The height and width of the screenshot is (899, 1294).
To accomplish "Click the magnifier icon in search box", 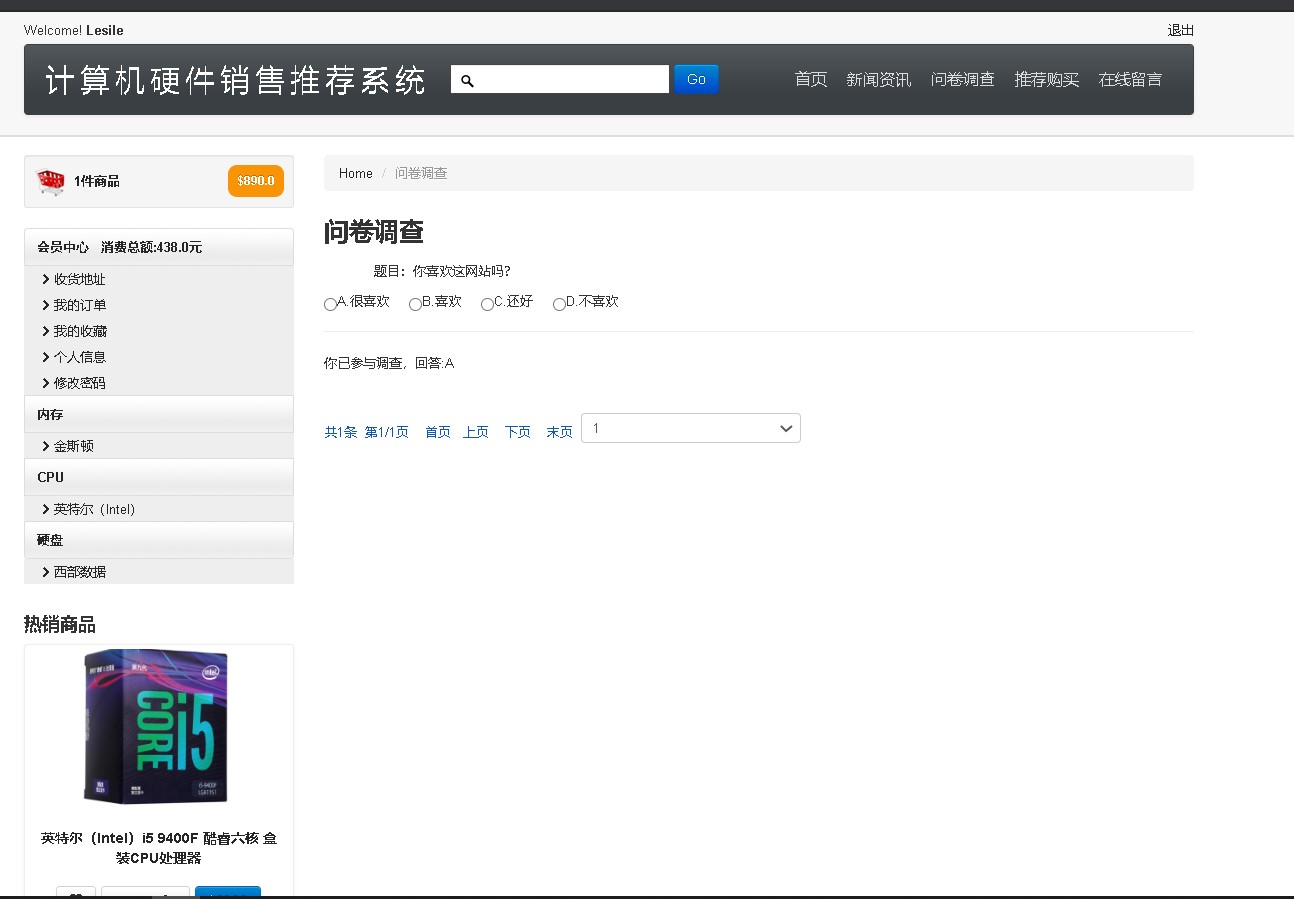I will coord(466,80).
